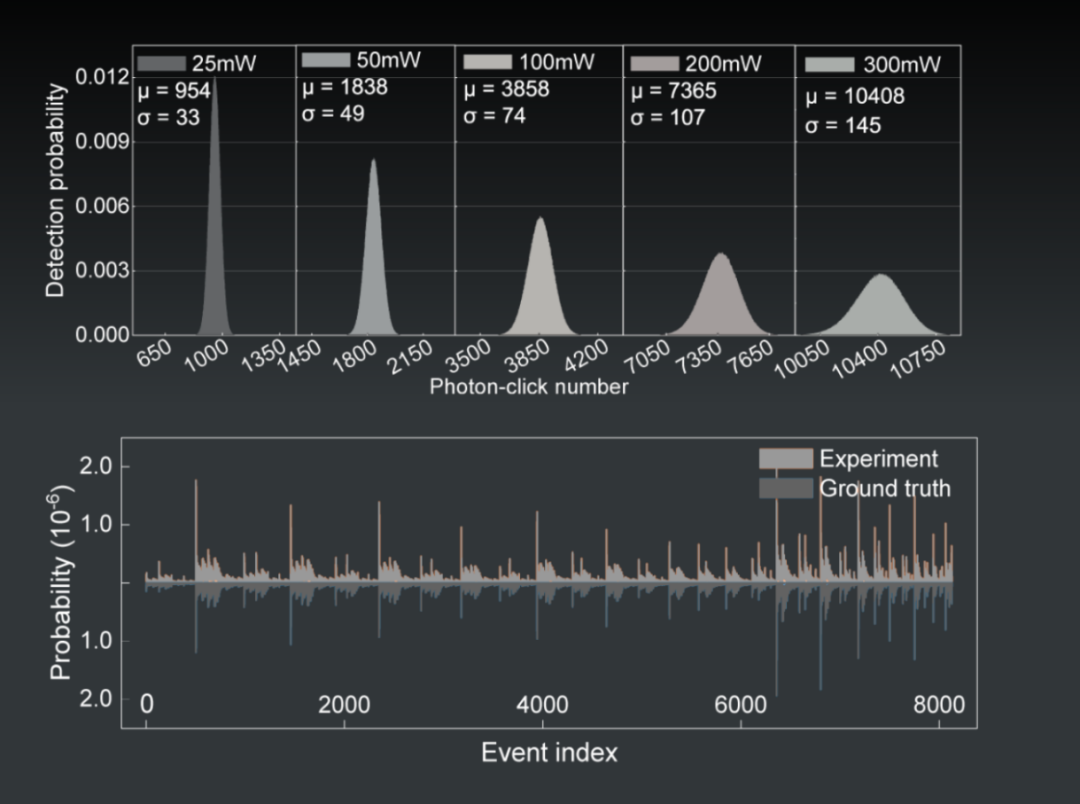Click the Experiment legend swatch
The height and width of the screenshot is (804, 1080).
(786, 458)
